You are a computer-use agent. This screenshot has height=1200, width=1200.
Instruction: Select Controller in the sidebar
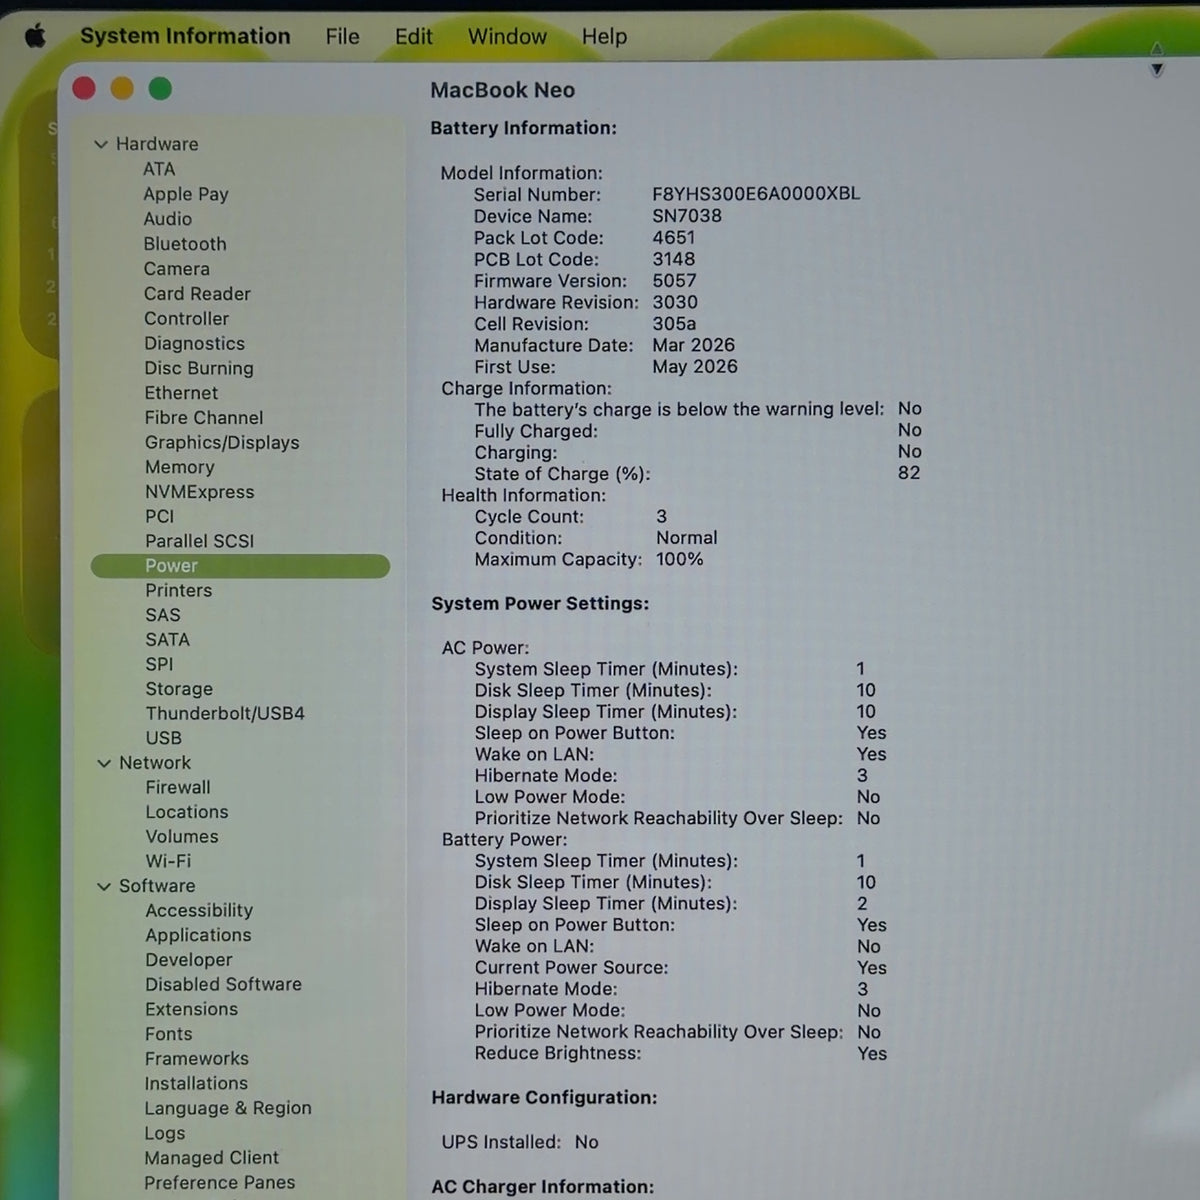click(x=186, y=319)
